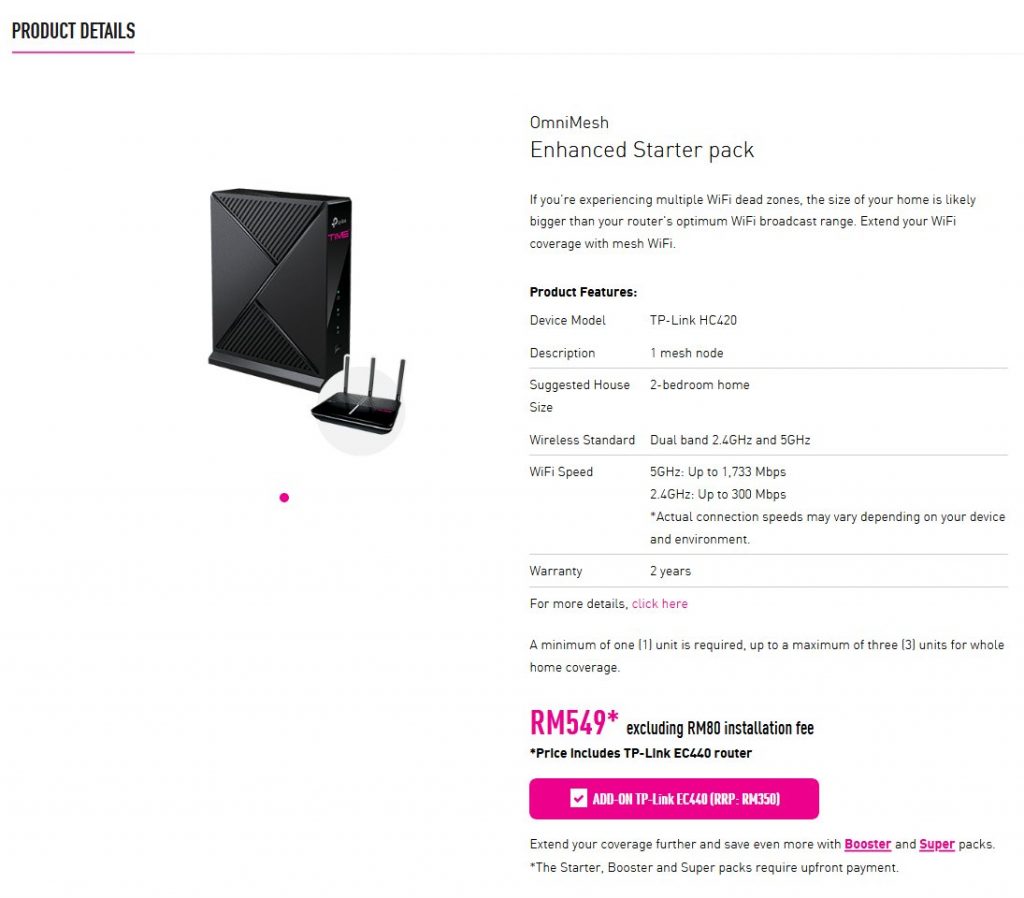Follow the 'click here' details link
This screenshot has height=898, width=1024.
[x=660, y=603]
